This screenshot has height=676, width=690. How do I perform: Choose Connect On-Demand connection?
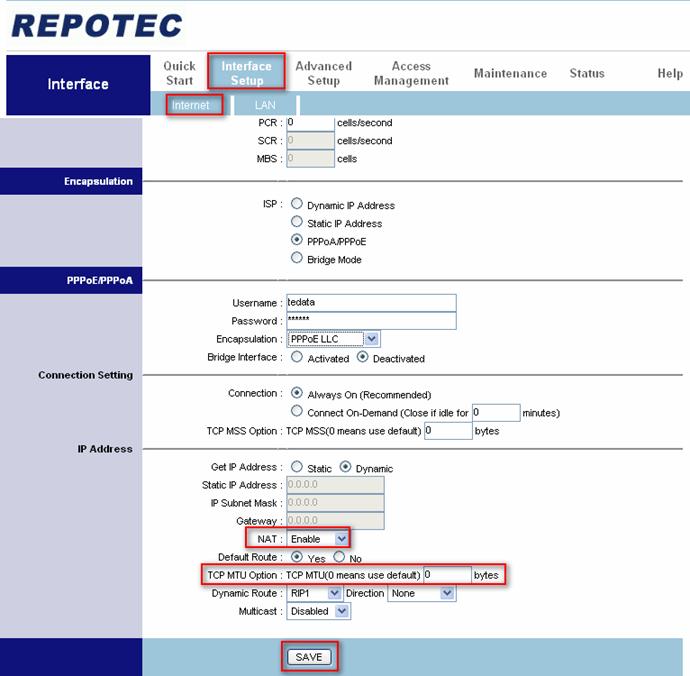tap(297, 411)
